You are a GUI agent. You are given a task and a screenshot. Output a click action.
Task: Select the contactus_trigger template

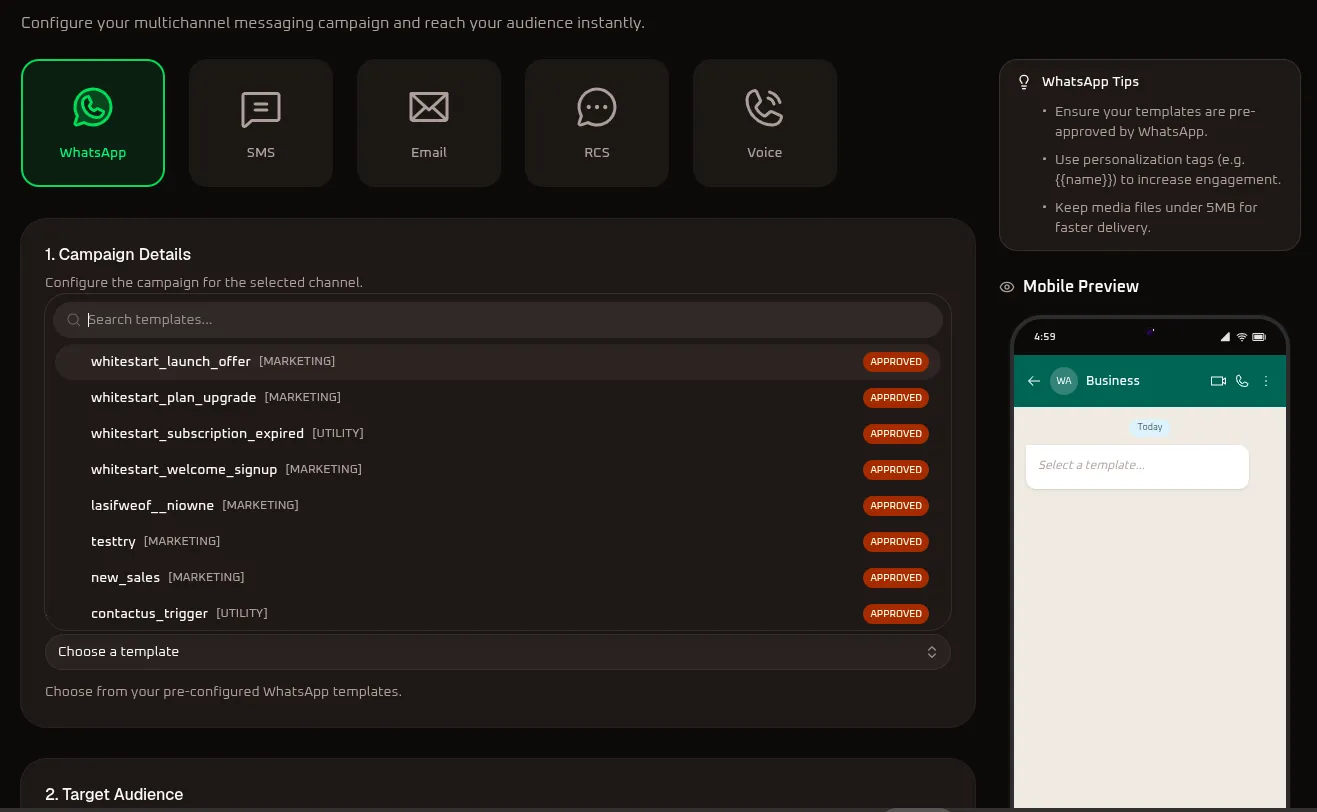click(x=498, y=613)
